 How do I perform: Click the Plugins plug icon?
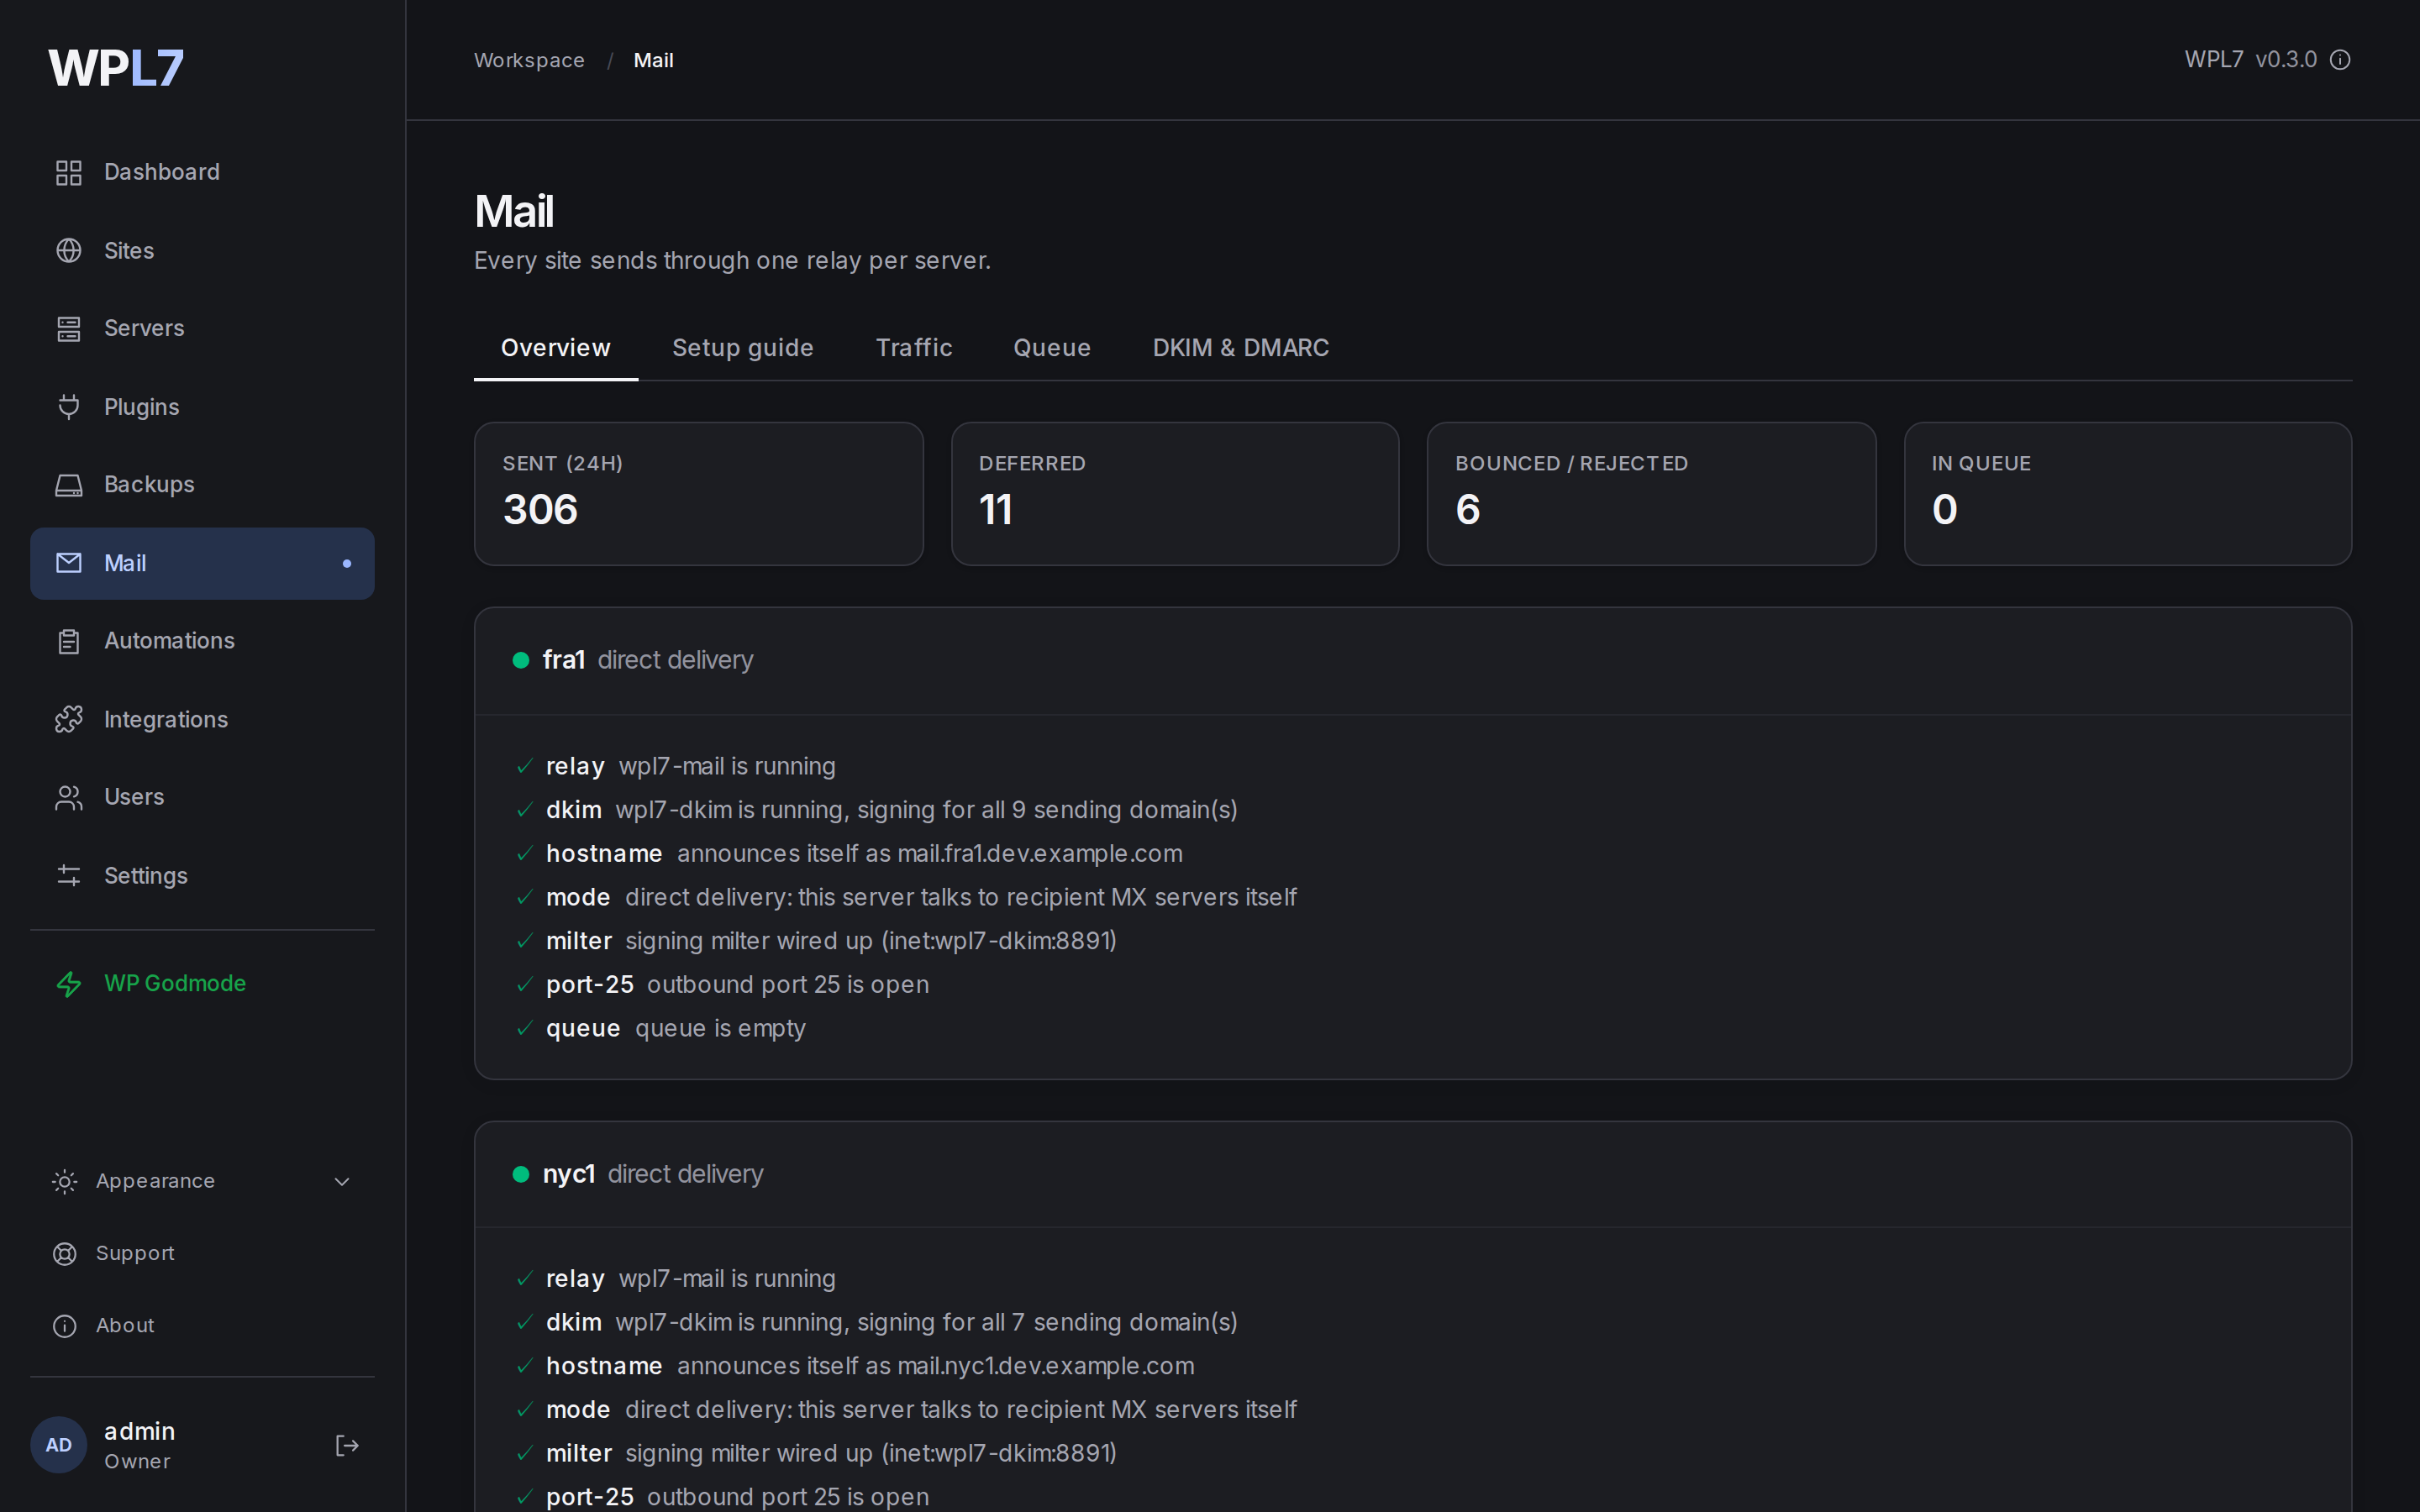[x=68, y=407]
